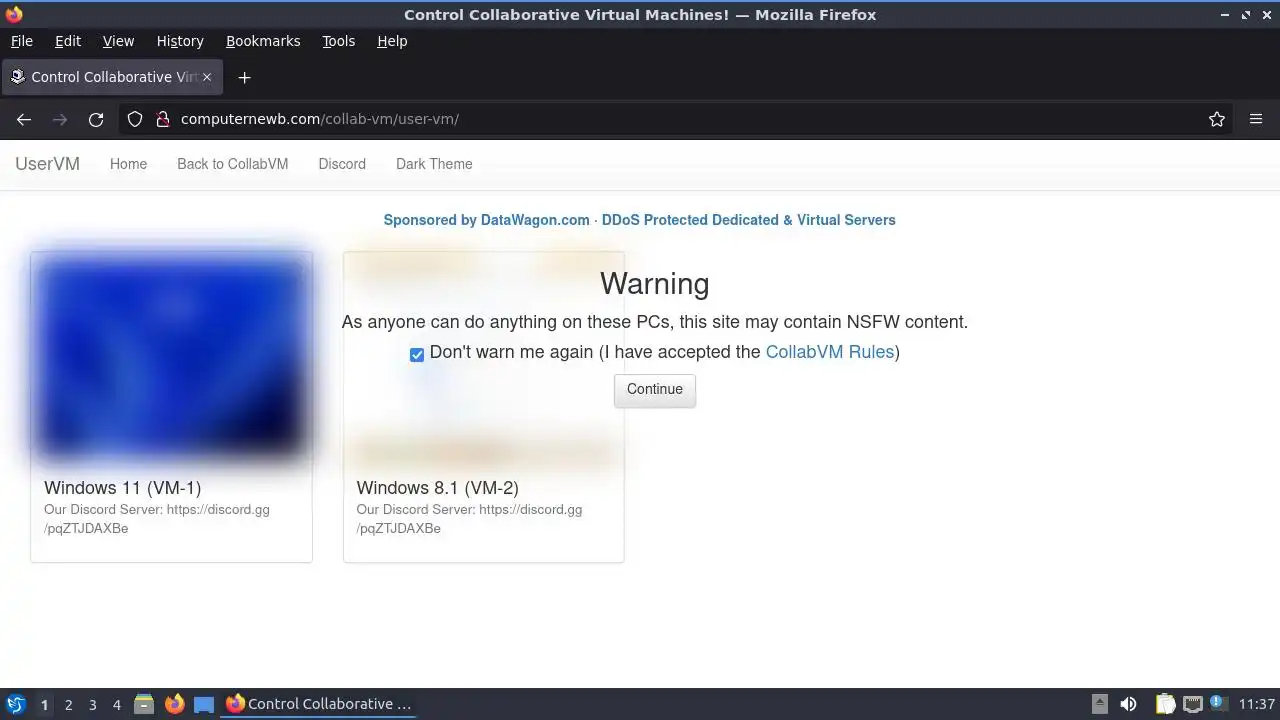The width and height of the screenshot is (1280, 720).
Task: Click Back to CollabVM link
Action: [x=233, y=164]
